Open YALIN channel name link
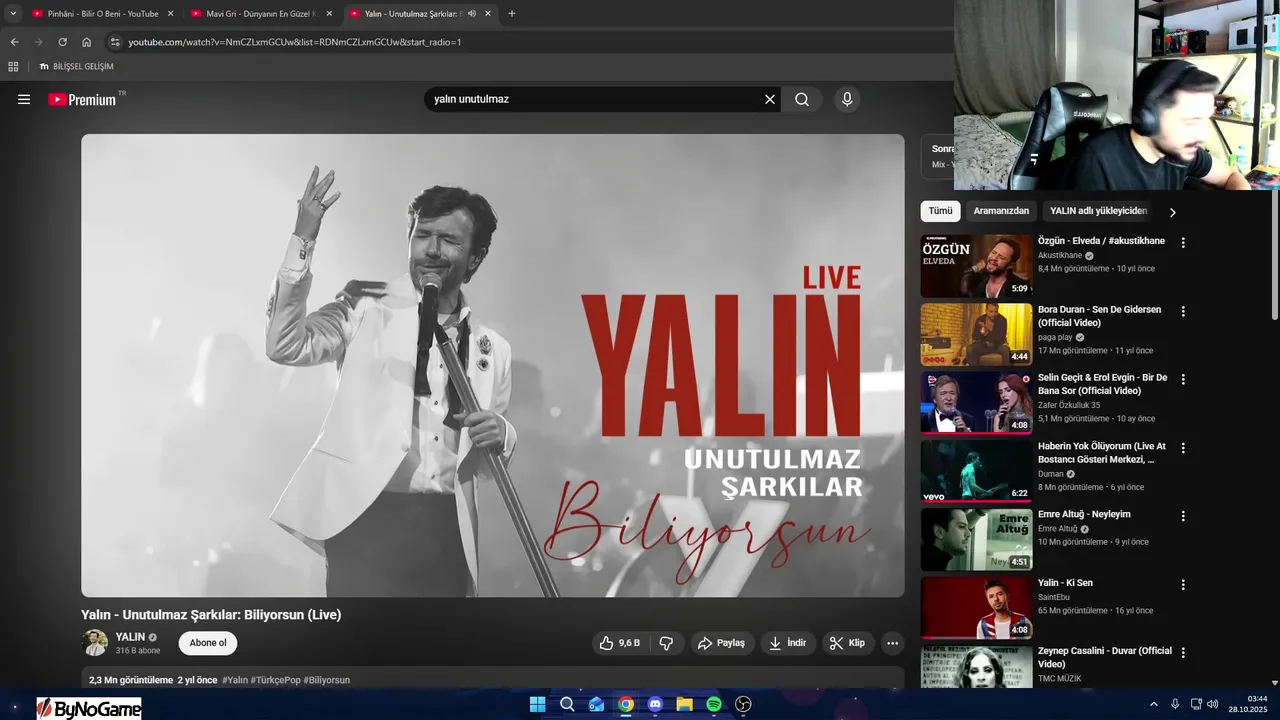 [130, 637]
